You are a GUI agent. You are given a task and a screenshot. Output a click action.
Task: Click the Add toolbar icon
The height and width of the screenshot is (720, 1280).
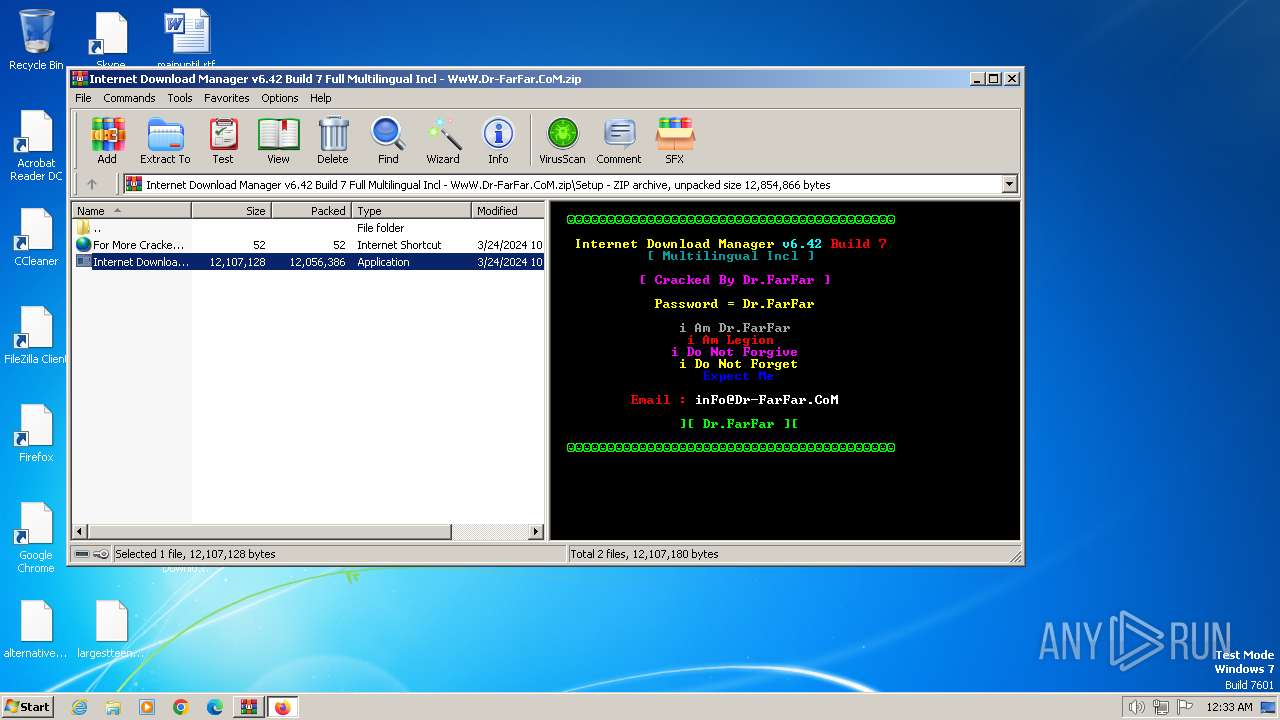[107, 141]
